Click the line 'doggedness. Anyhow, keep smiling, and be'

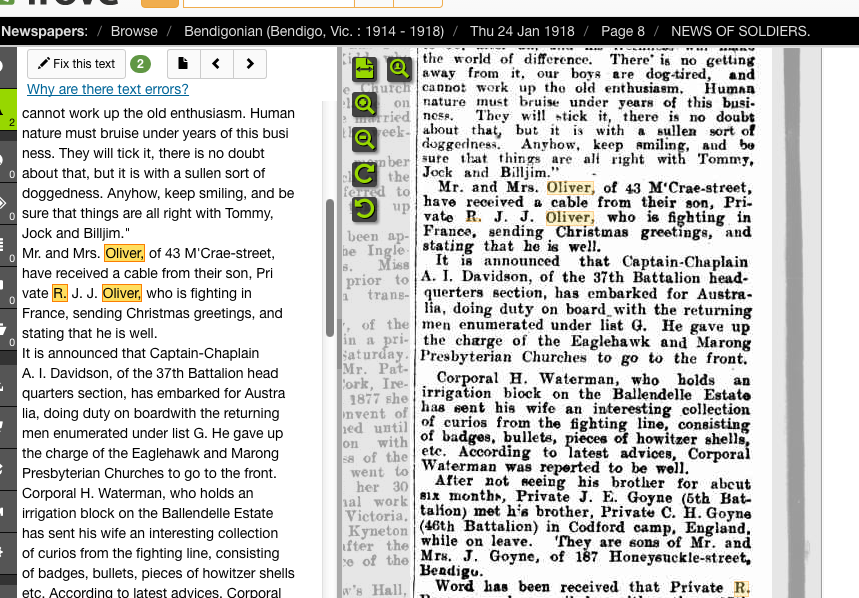tap(158, 193)
